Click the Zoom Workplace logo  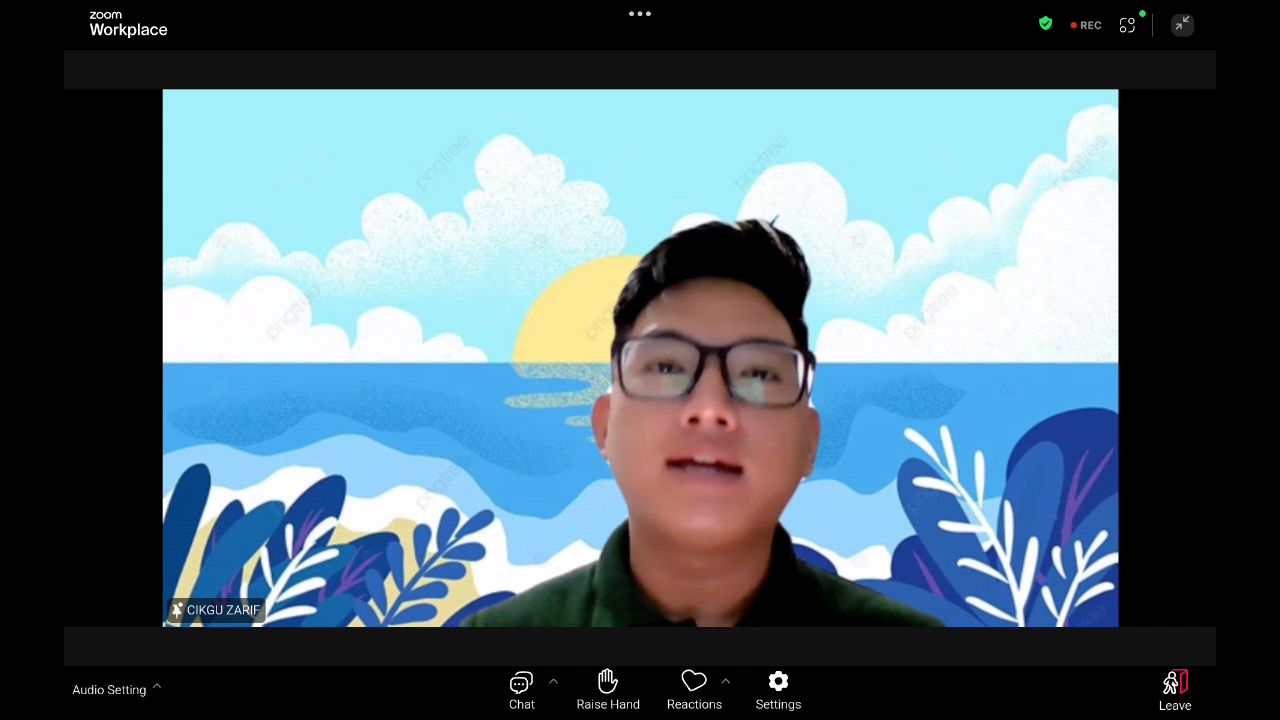click(x=128, y=24)
